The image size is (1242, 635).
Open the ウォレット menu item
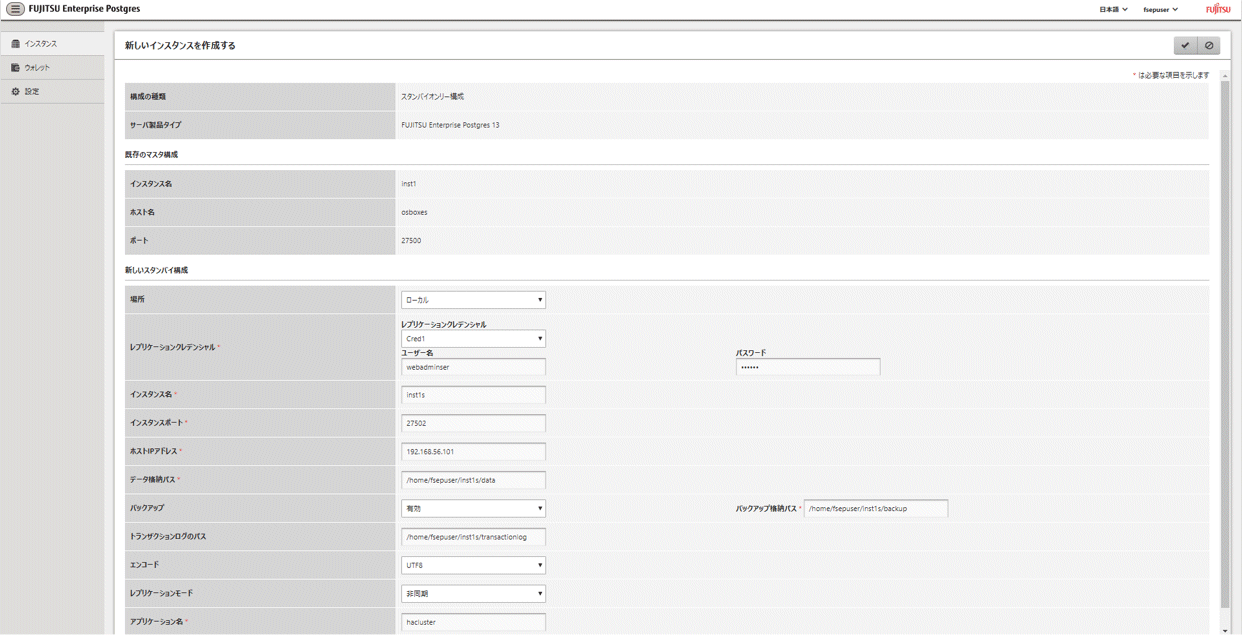52,67
